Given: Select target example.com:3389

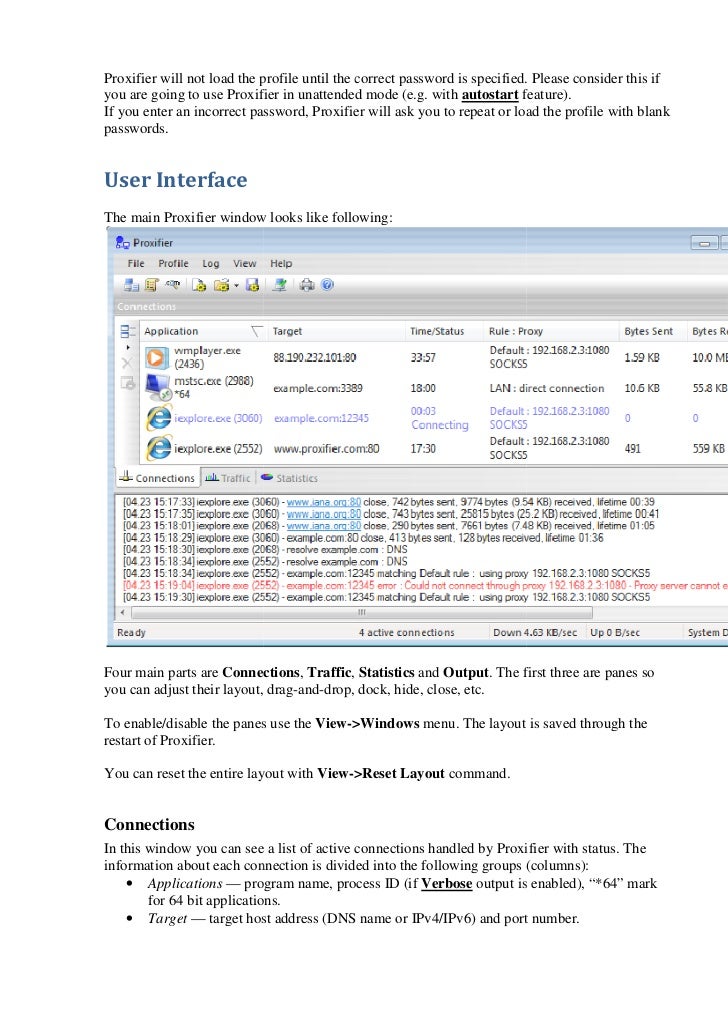Looking at the screenshot, I should (x=318, y=388).
